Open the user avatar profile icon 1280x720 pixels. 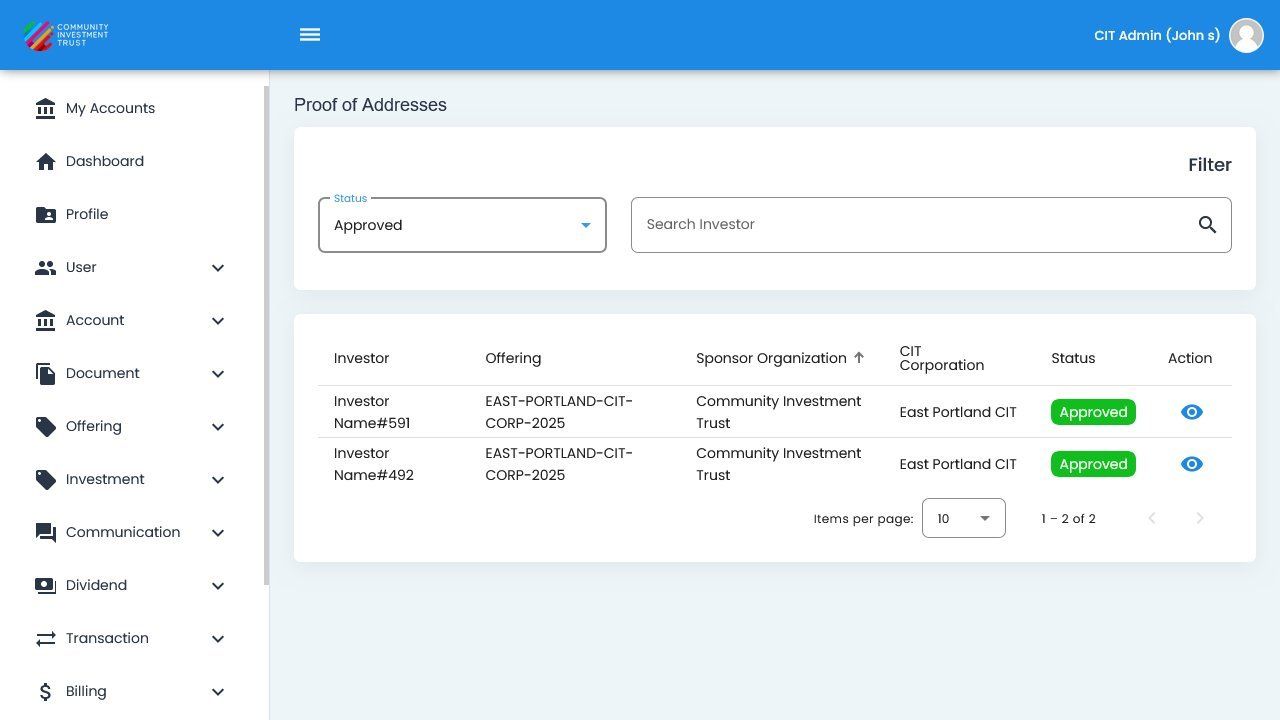(1246, 35)
